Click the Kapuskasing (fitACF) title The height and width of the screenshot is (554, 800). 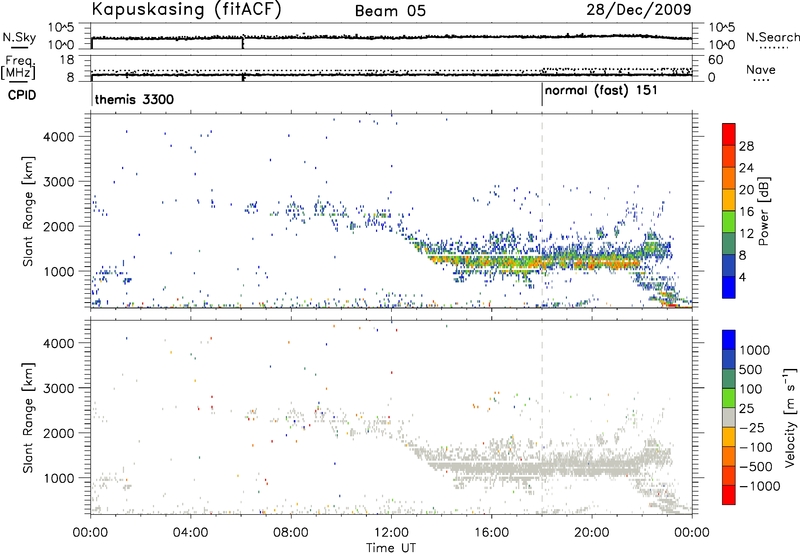186,9
